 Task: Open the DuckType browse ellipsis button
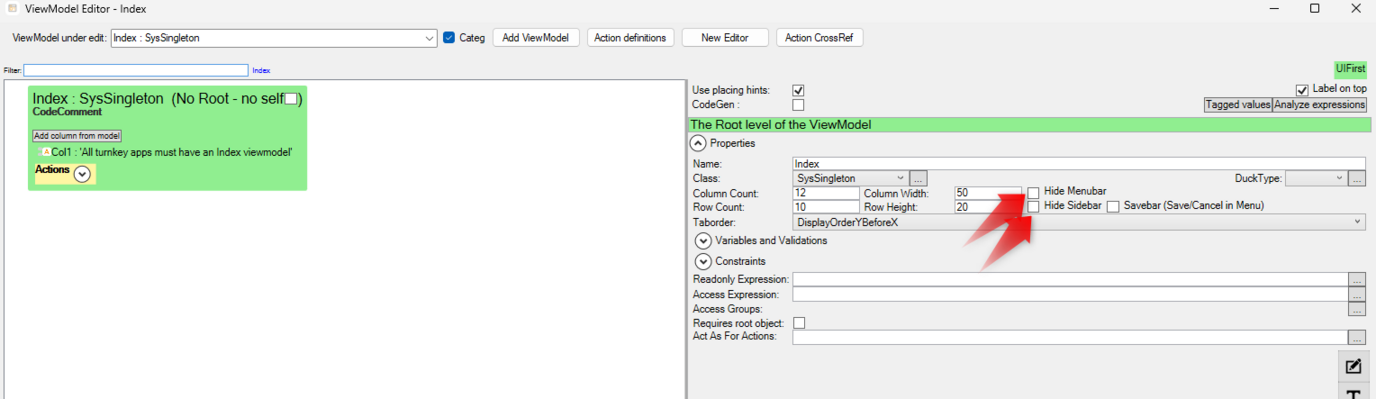(x=1357, y=178)
